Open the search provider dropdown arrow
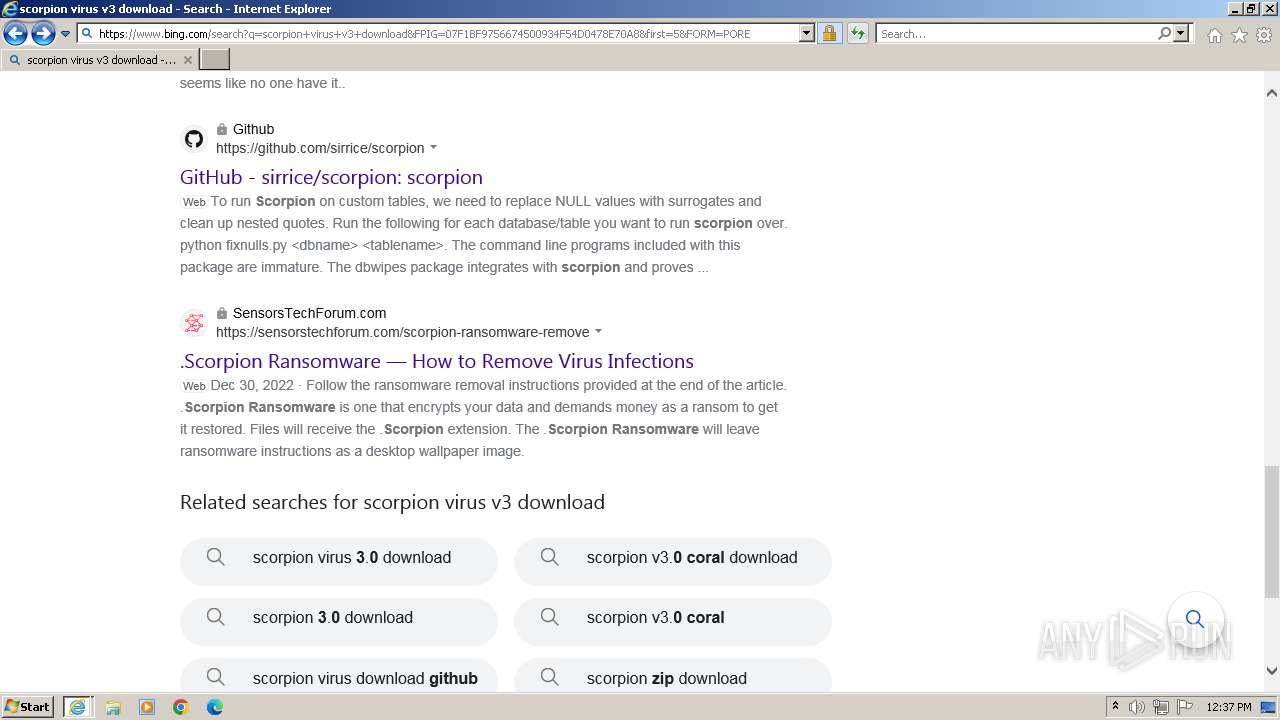The image size is (1280, 720). pyautogui.click(x=1181, y=33)
